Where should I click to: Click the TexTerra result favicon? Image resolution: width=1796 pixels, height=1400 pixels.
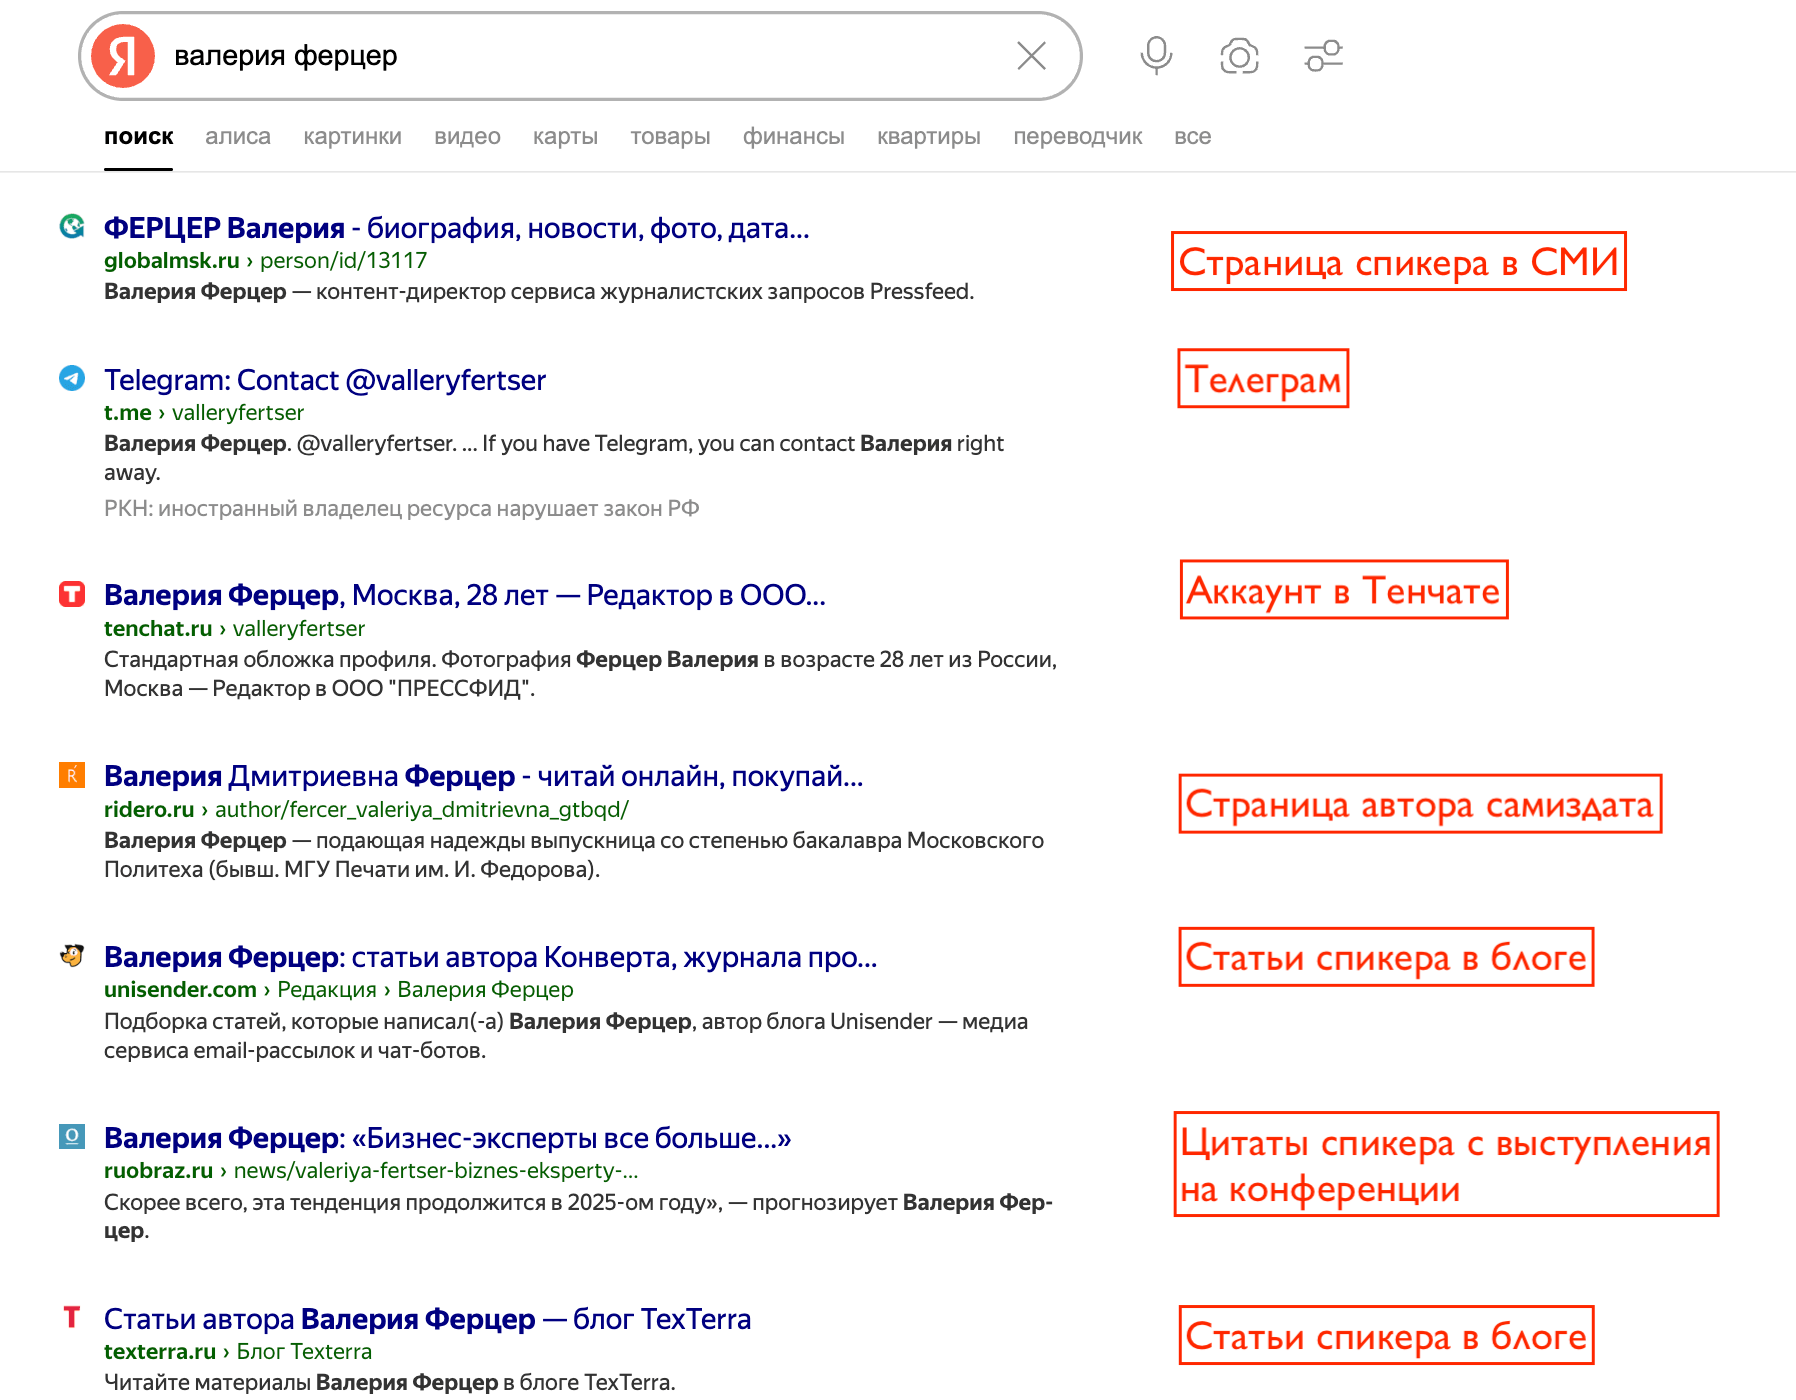(72, 1317)
